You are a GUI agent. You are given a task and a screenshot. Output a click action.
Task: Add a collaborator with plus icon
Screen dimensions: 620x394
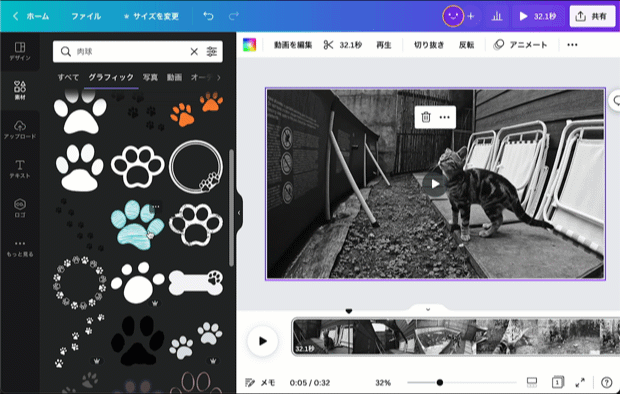pos(471,16)
